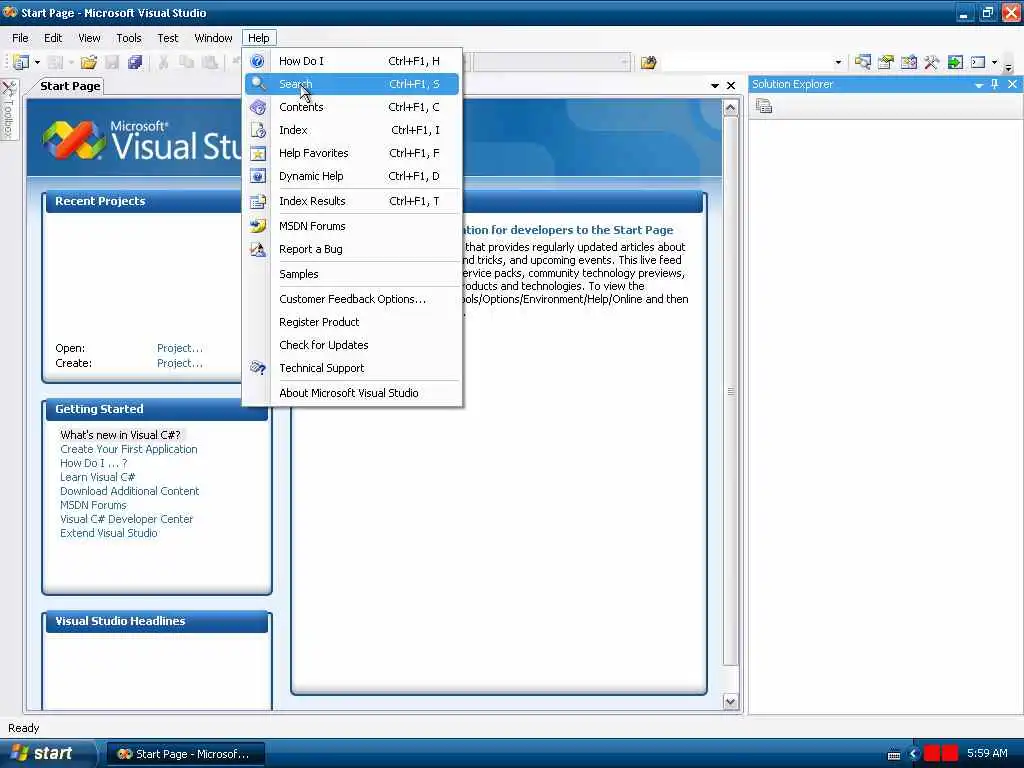Select Search in the Help menu
The height and width of the screenshot is (768, 1024).
click(x=352, y=84)
